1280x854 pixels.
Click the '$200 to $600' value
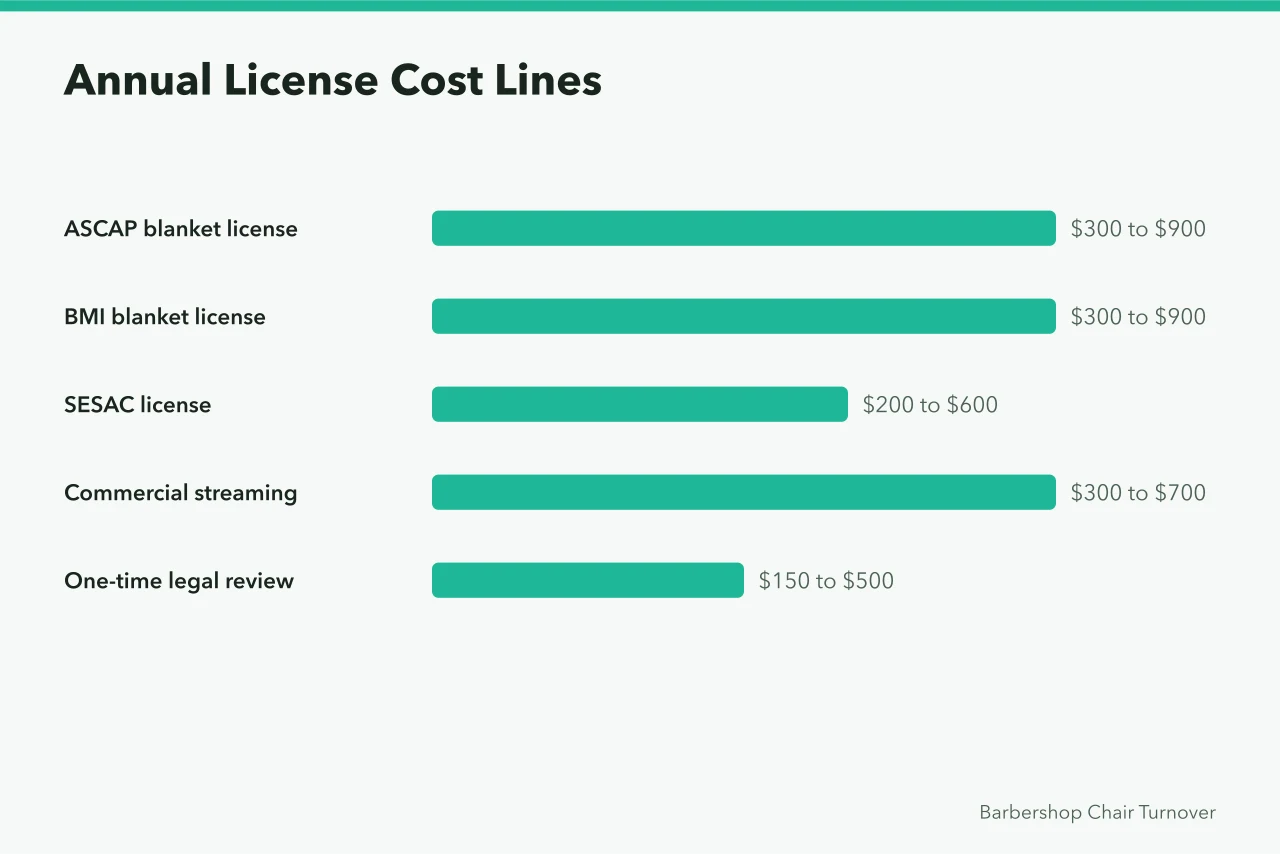pyautogui.click(x=930, y=404)
